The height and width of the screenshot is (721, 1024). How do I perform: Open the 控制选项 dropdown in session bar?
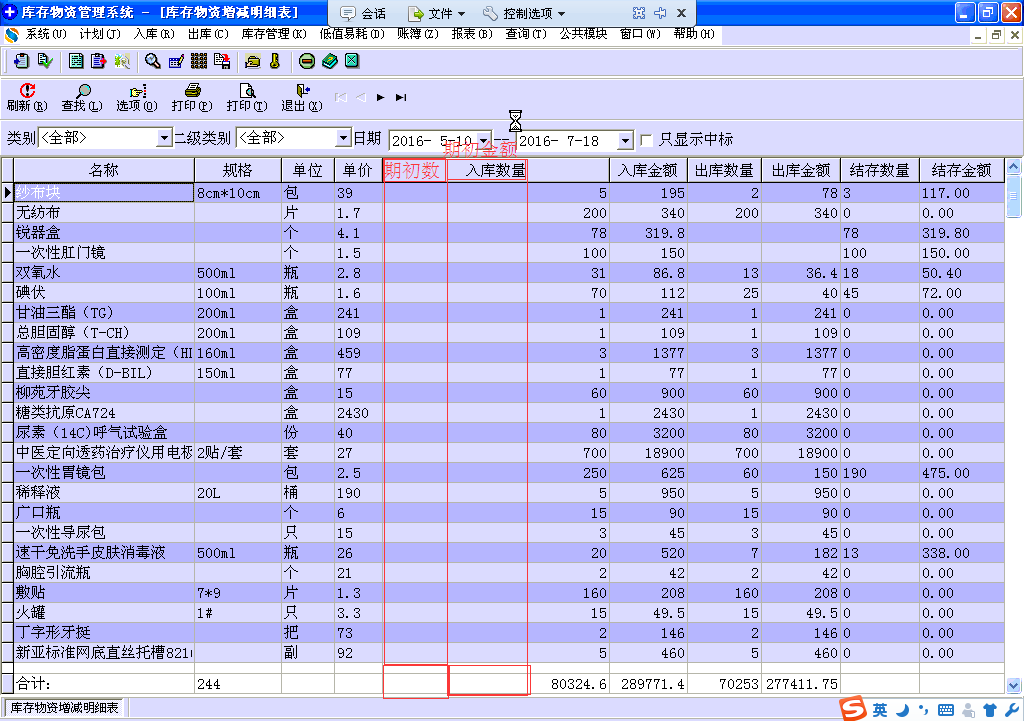pyautogui.click(x=524, y=13)
